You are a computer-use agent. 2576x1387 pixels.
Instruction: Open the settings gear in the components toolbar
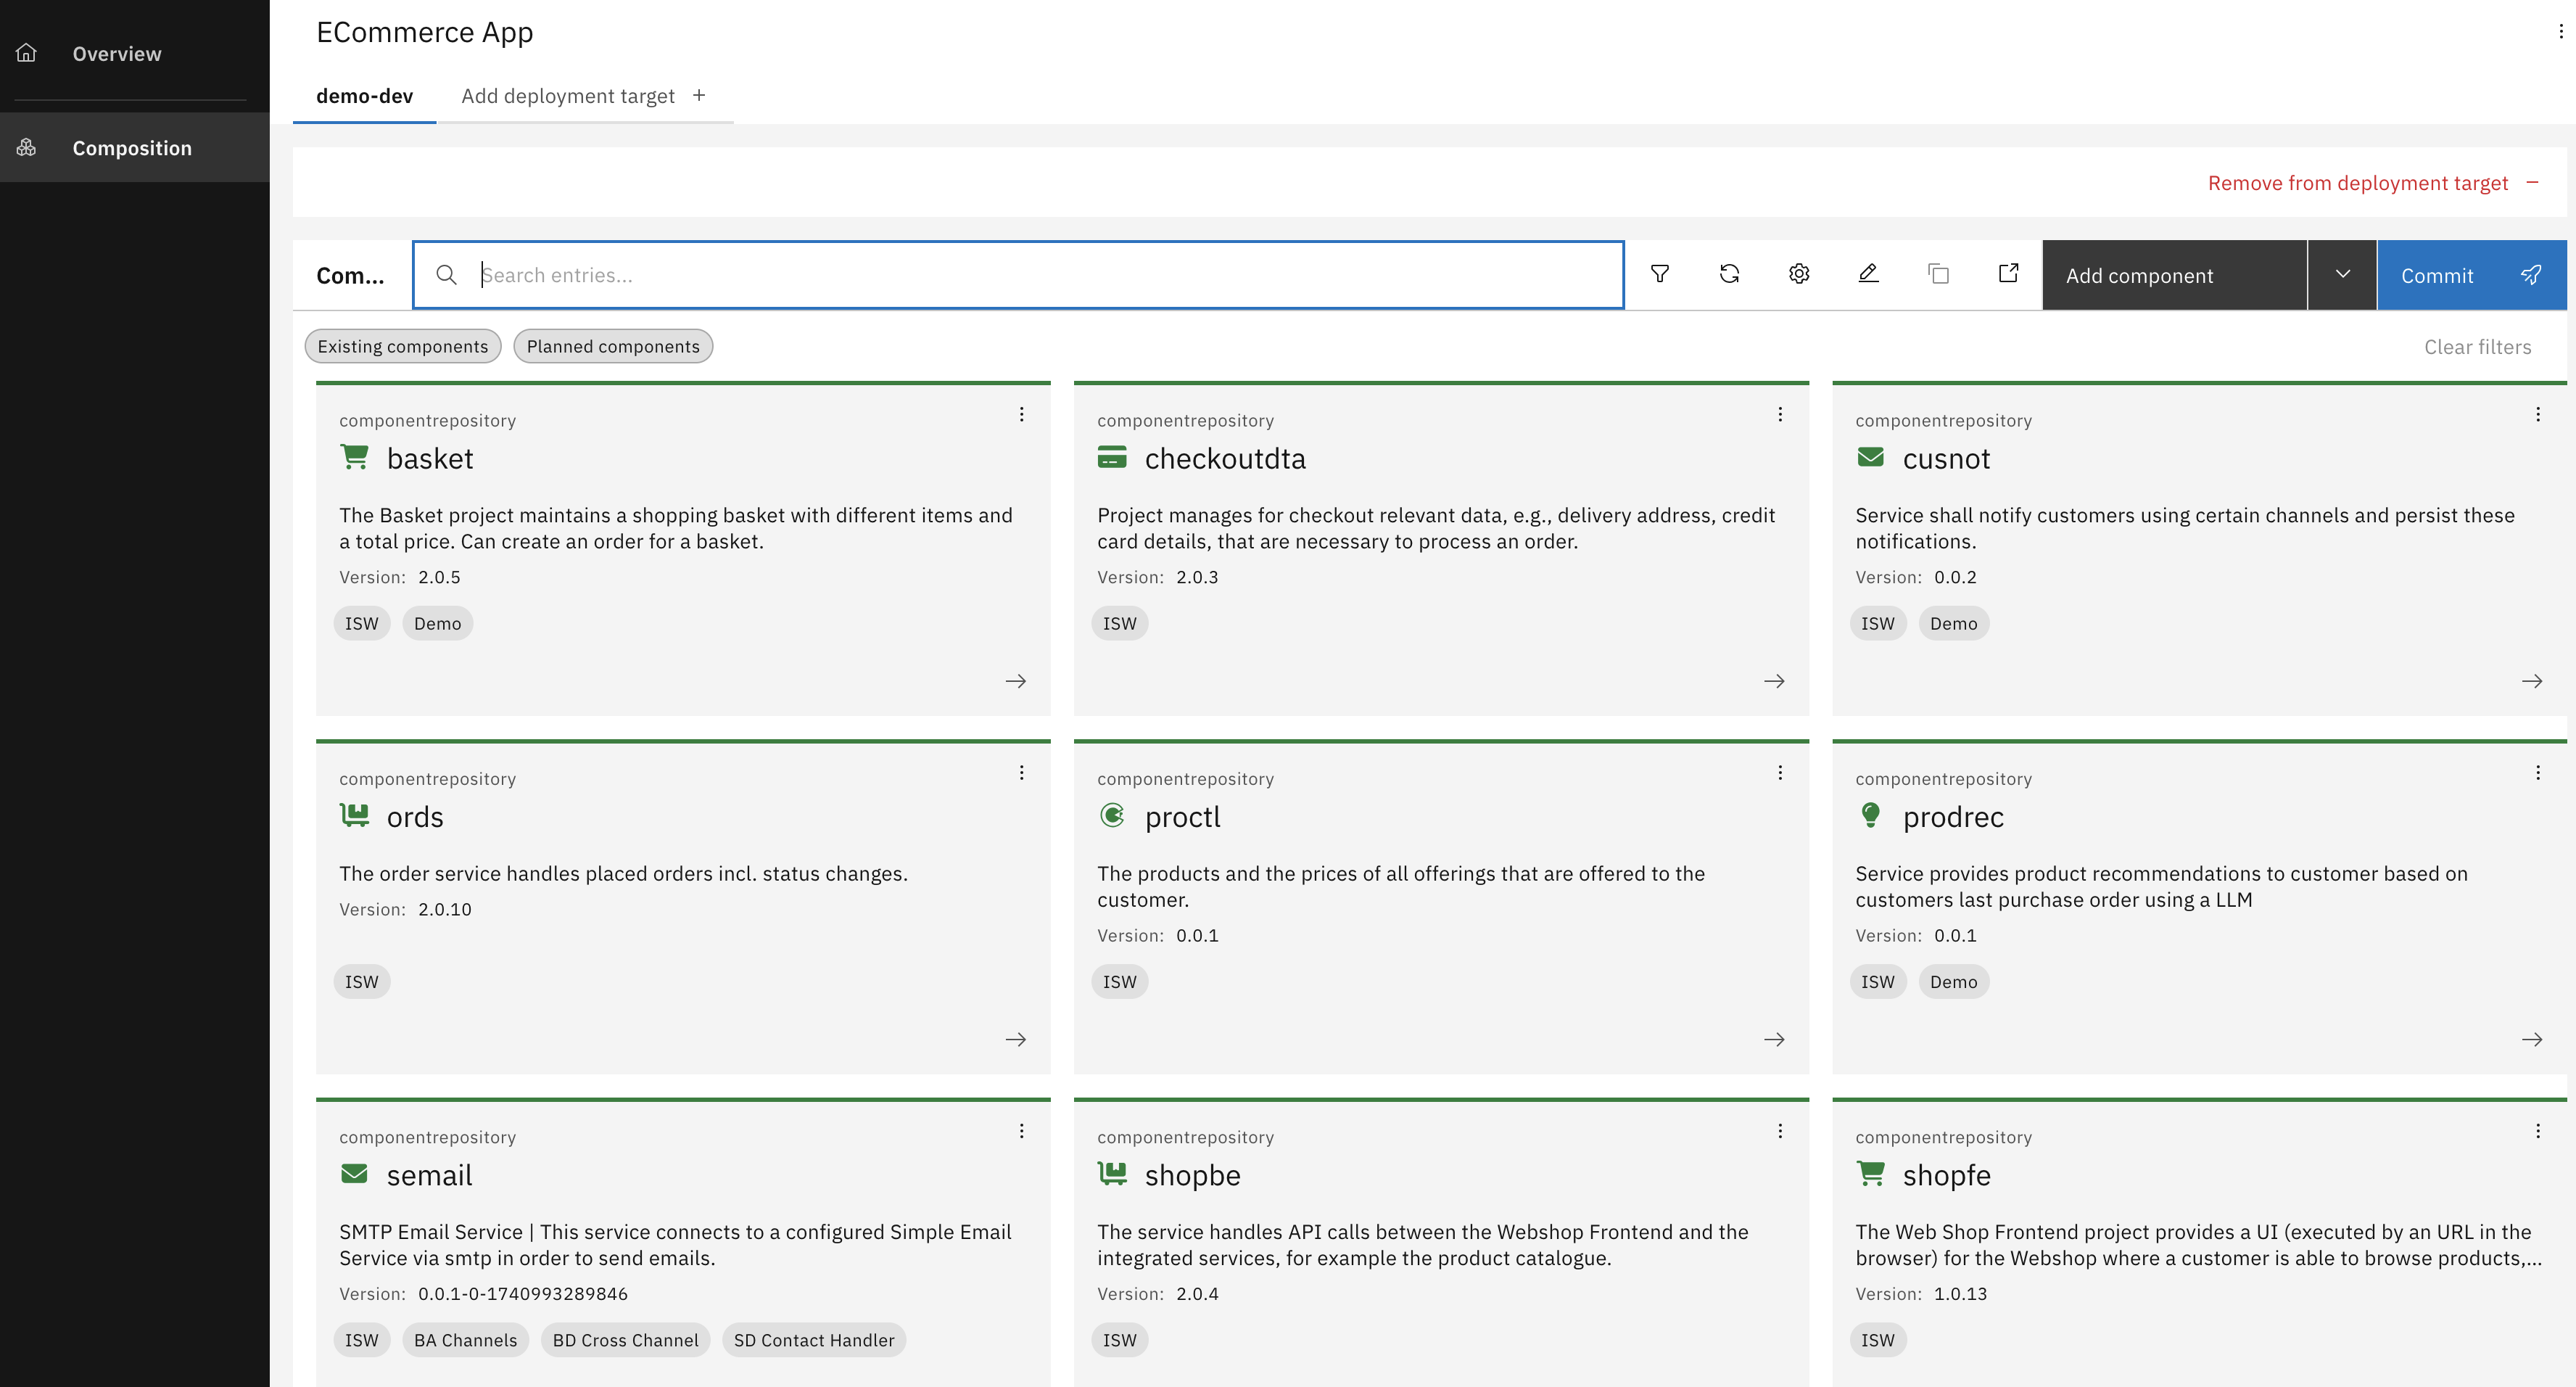click(1798, 273)
